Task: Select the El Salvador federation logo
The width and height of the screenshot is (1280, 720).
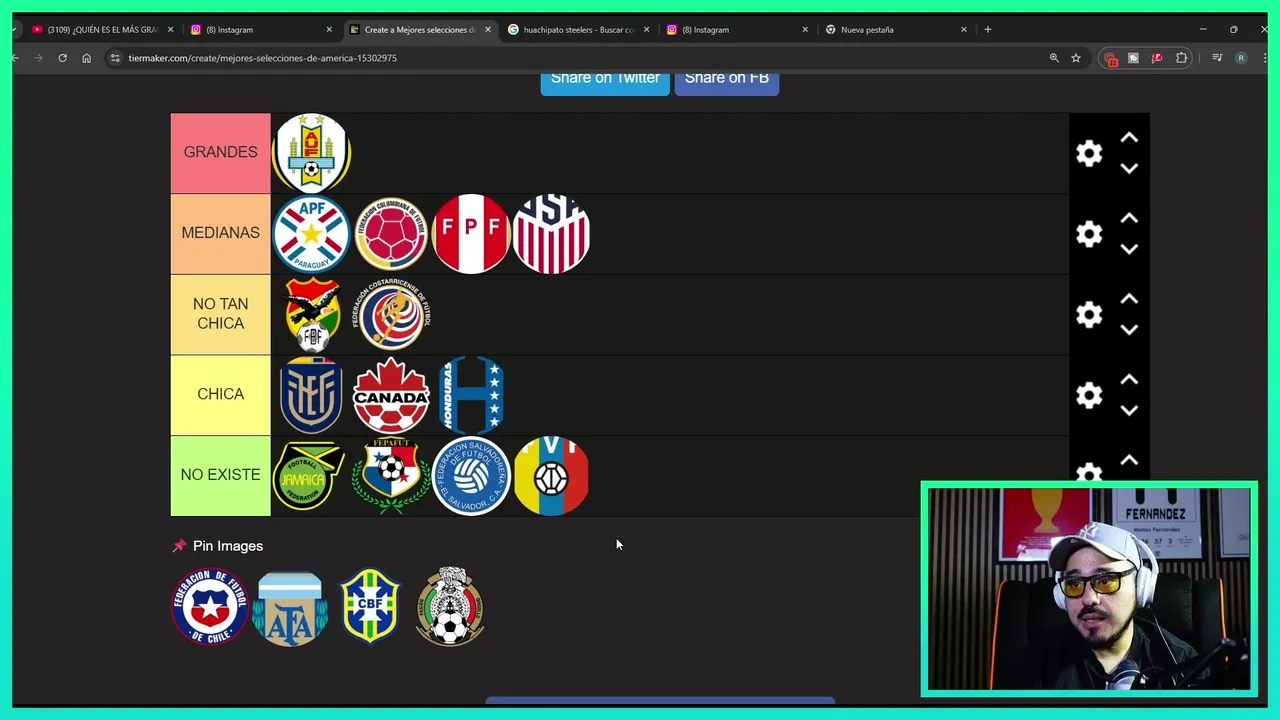Action: pos(471,476)
